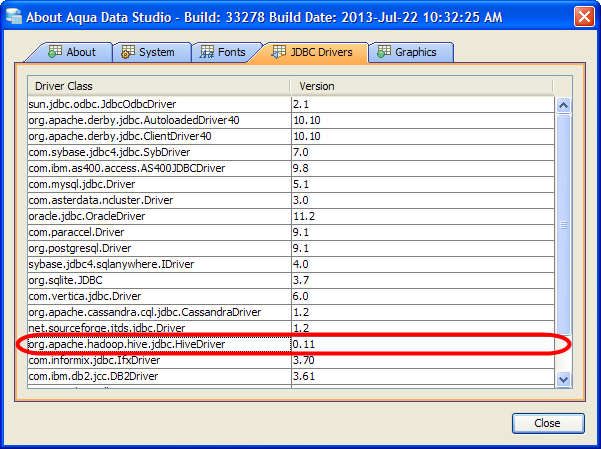601x449 pixels.
Task: Switch to the Graphics tab
Action: [411, 52]
